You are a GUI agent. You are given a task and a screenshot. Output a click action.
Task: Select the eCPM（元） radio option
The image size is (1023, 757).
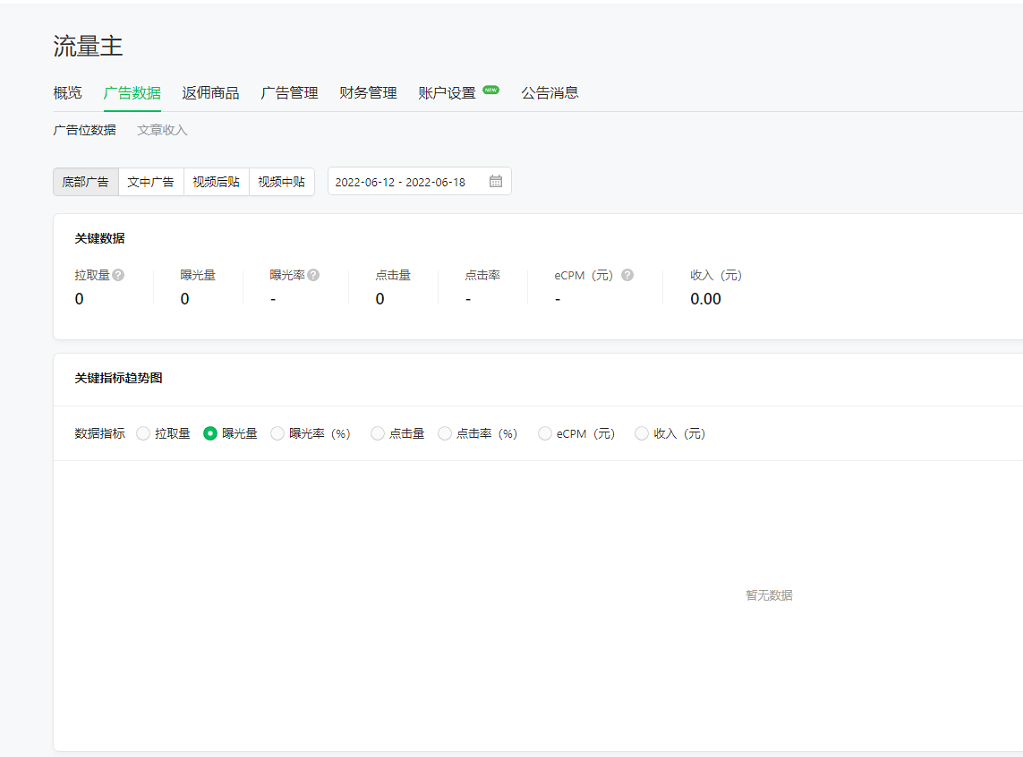(545, 434)
